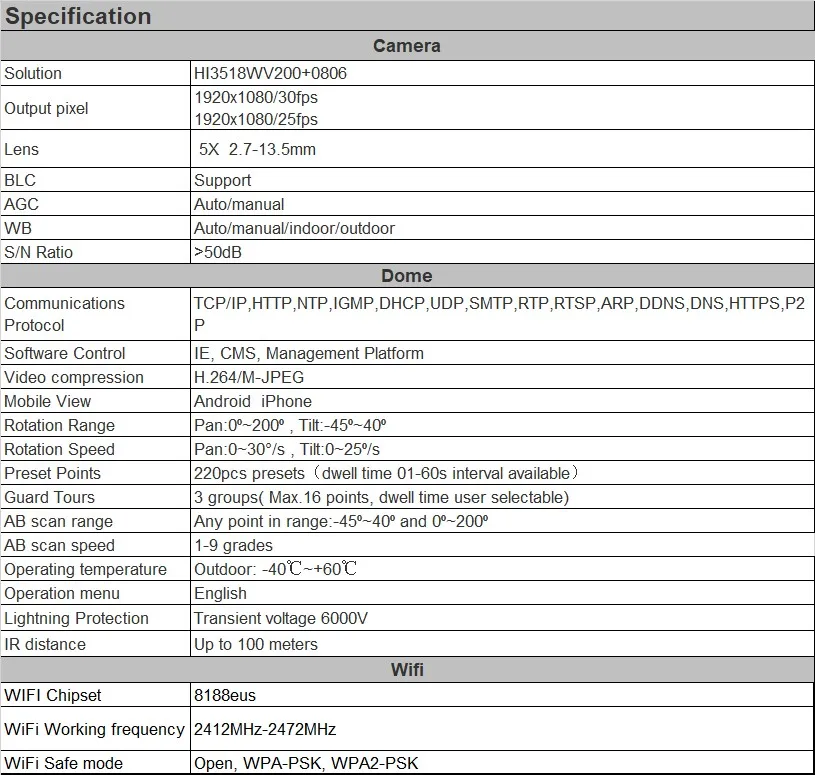Click the 'Dome' section header
815x775 pixels.
(407, 275)
